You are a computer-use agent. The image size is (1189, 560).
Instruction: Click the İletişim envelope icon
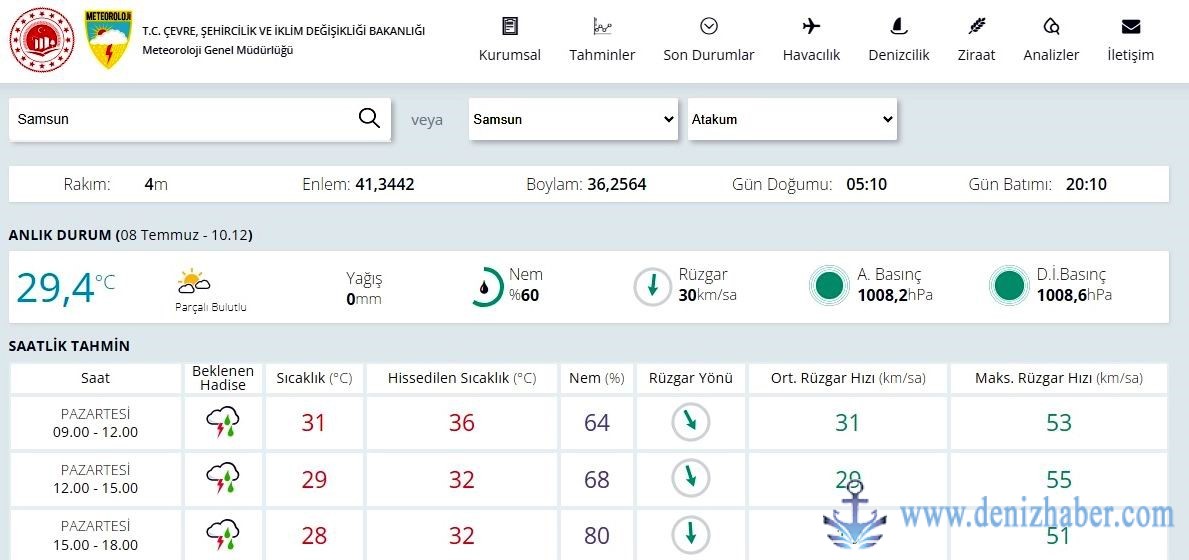[1130, 27]
